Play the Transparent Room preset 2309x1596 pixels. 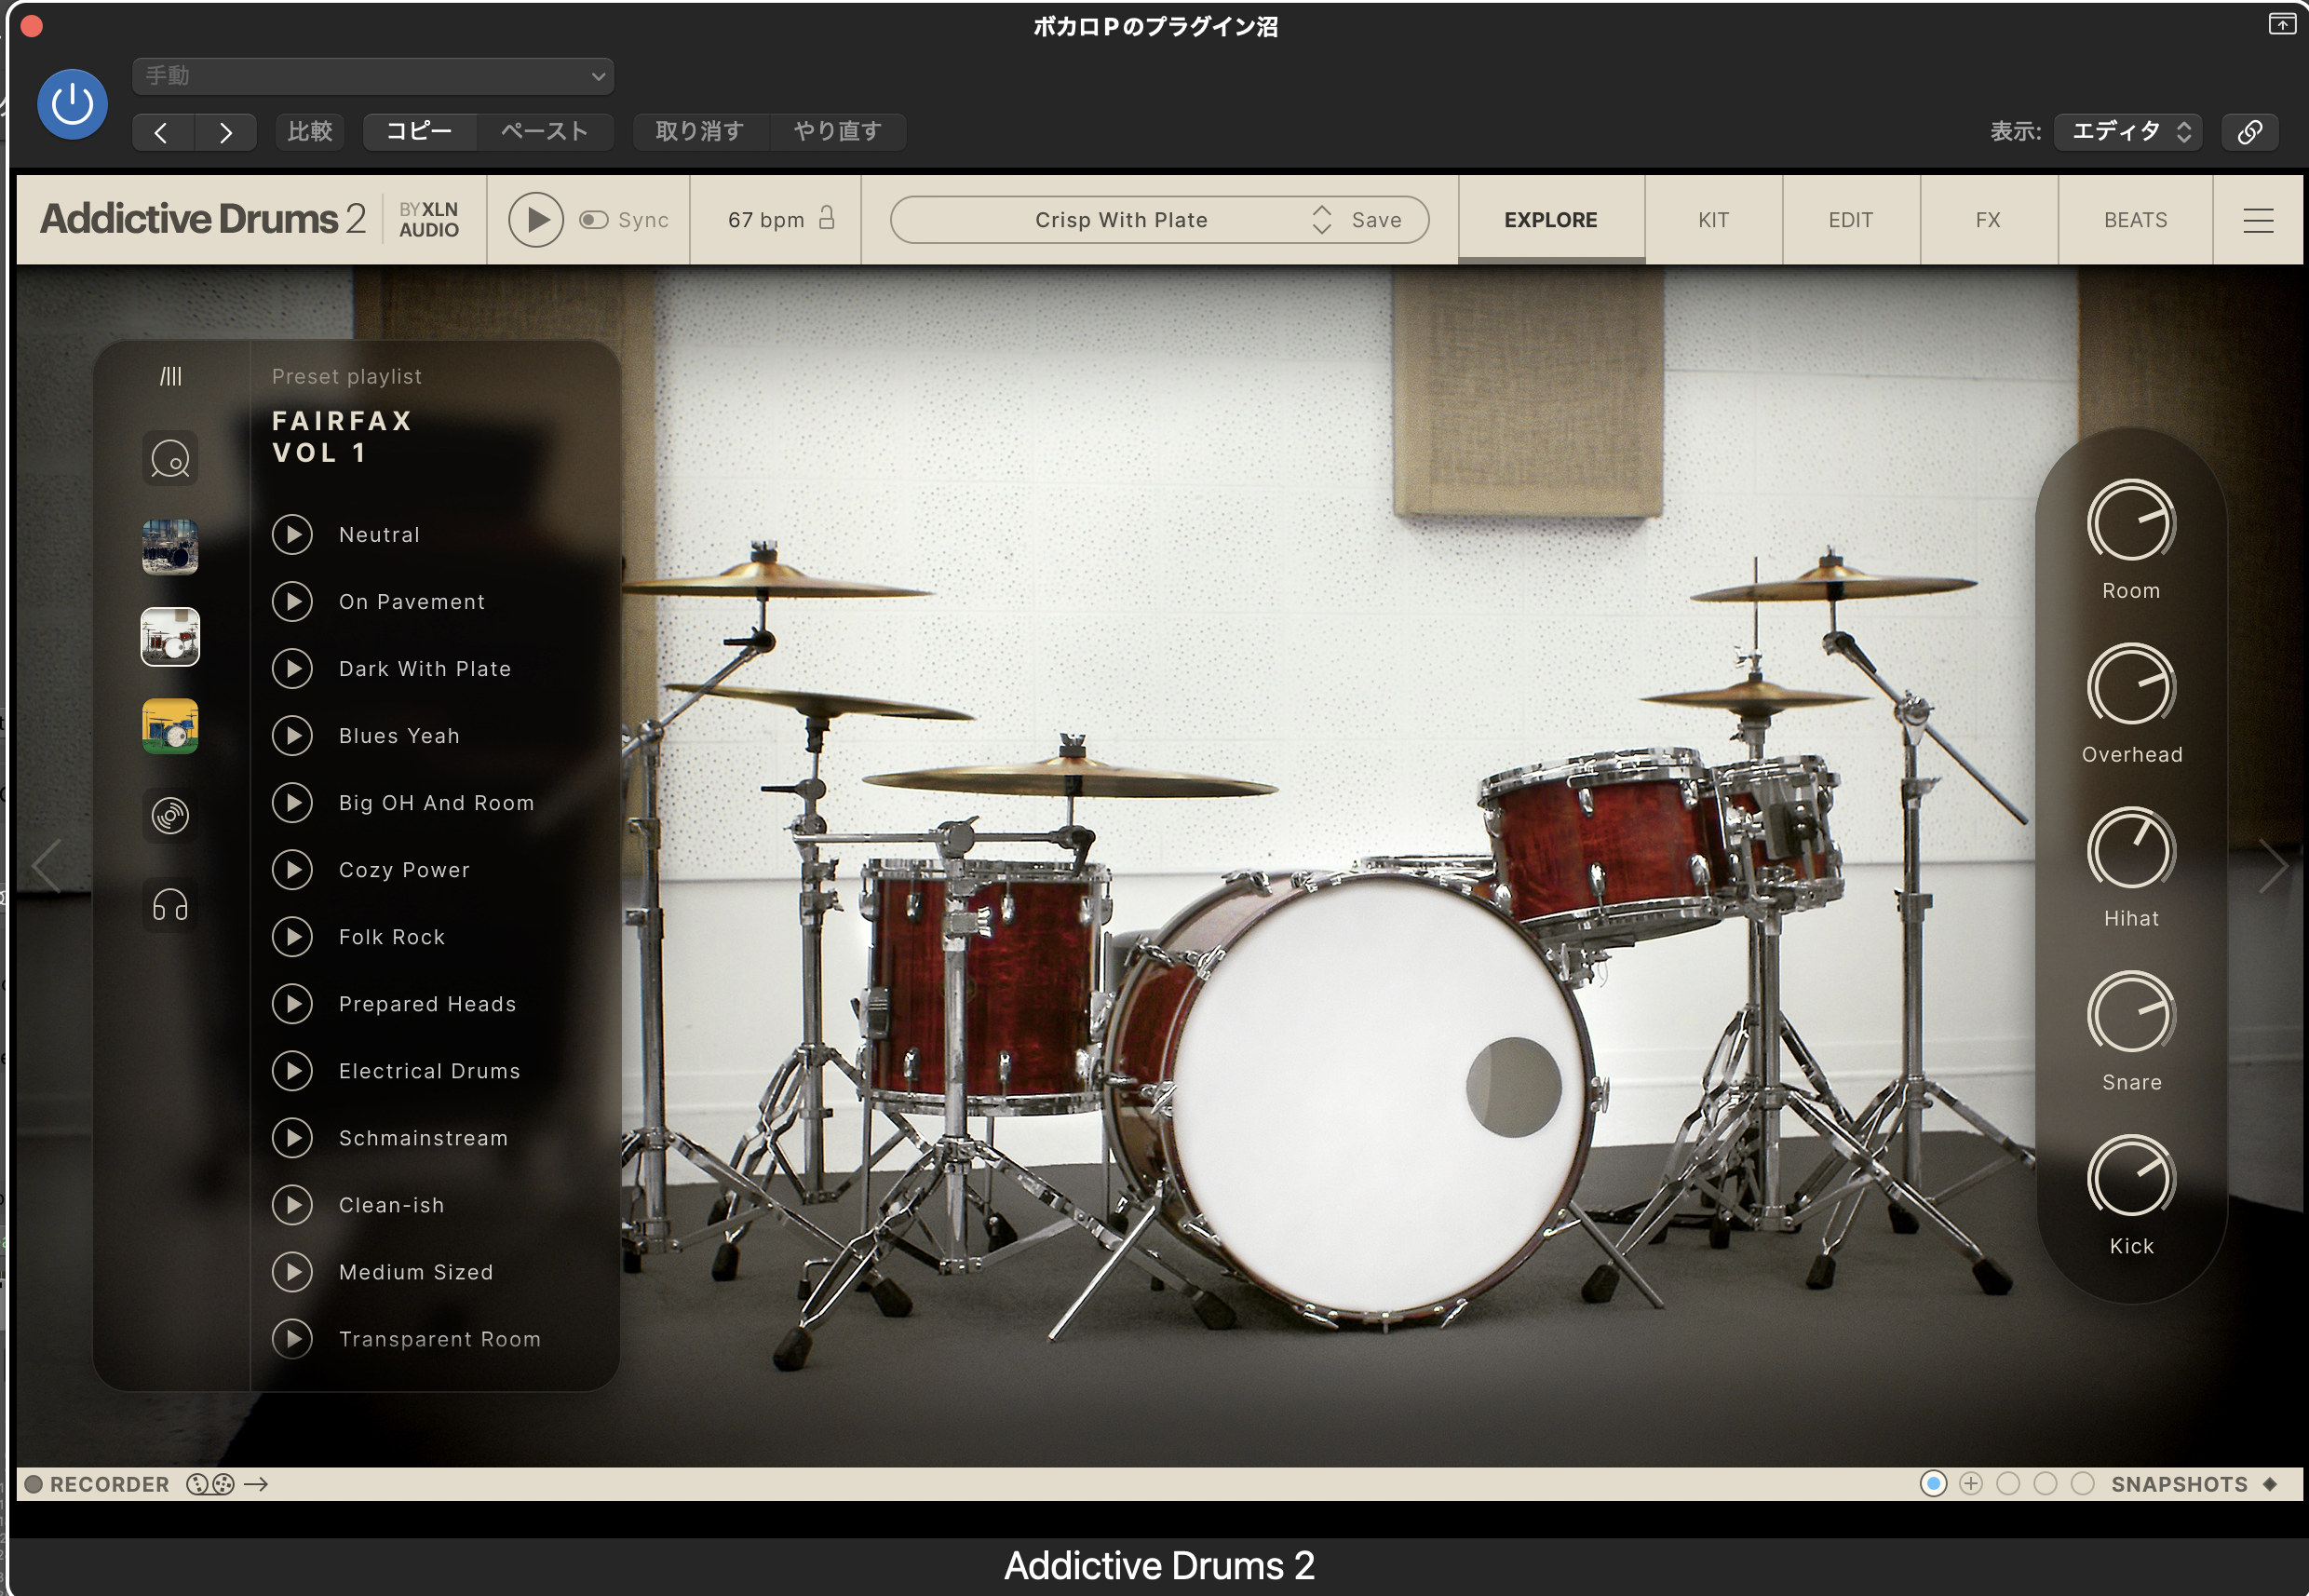[293, 1339]
